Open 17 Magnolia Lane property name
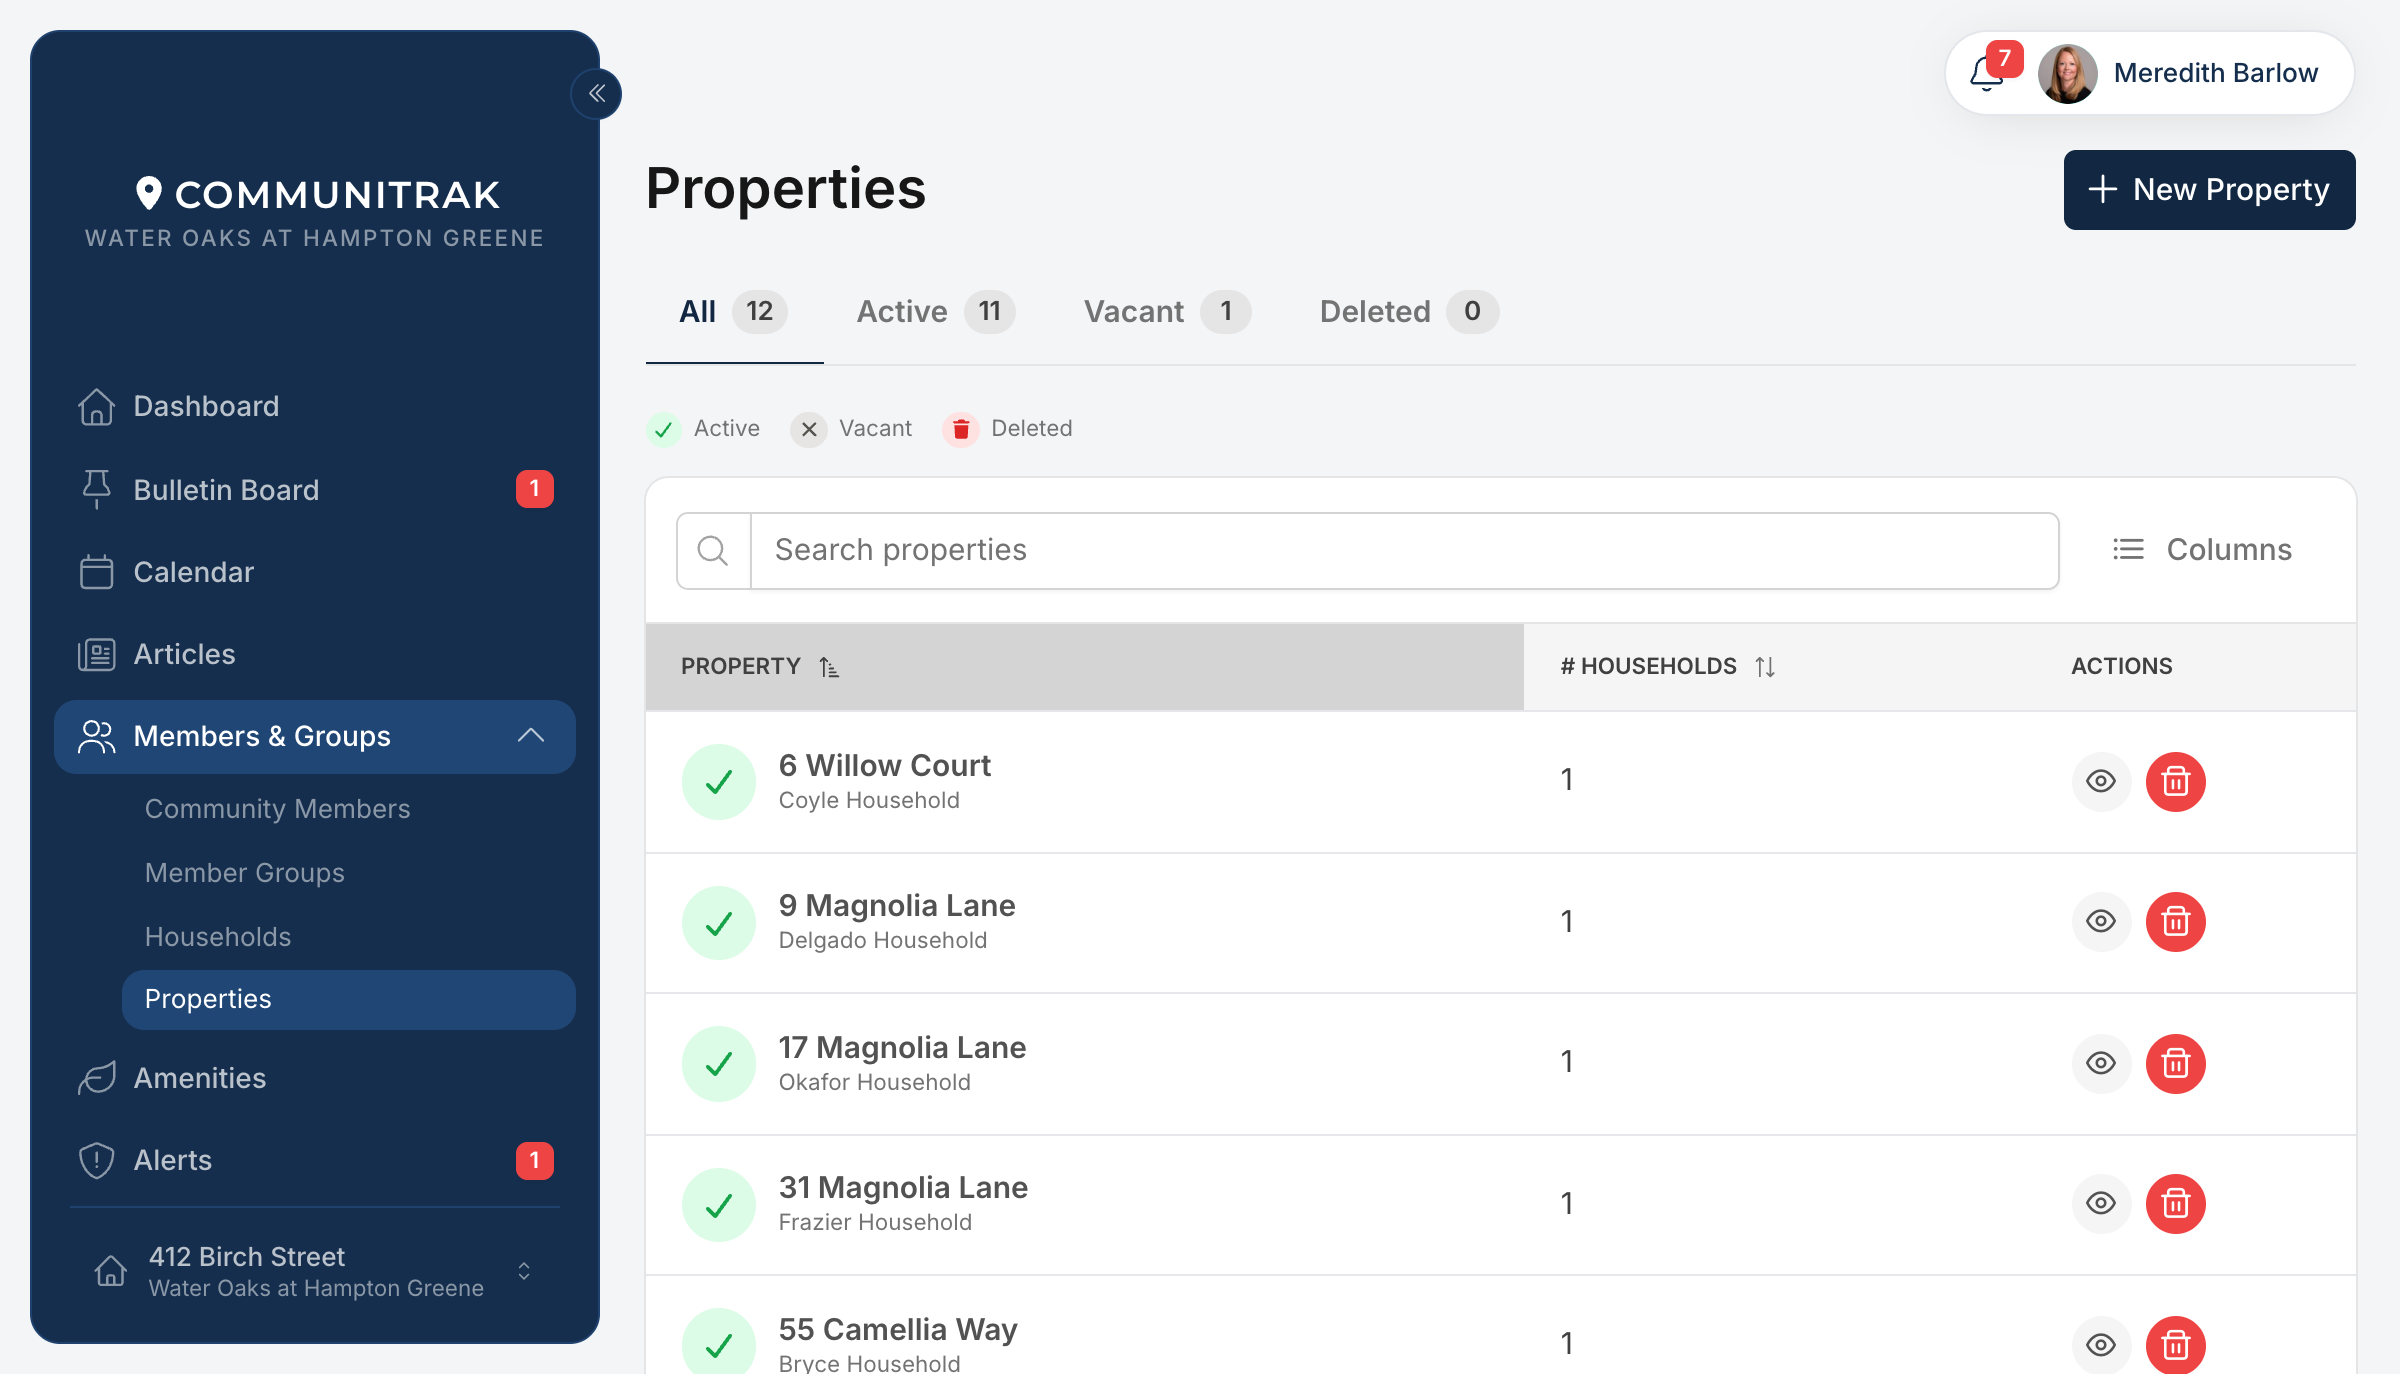 [x=902, y=1047]
